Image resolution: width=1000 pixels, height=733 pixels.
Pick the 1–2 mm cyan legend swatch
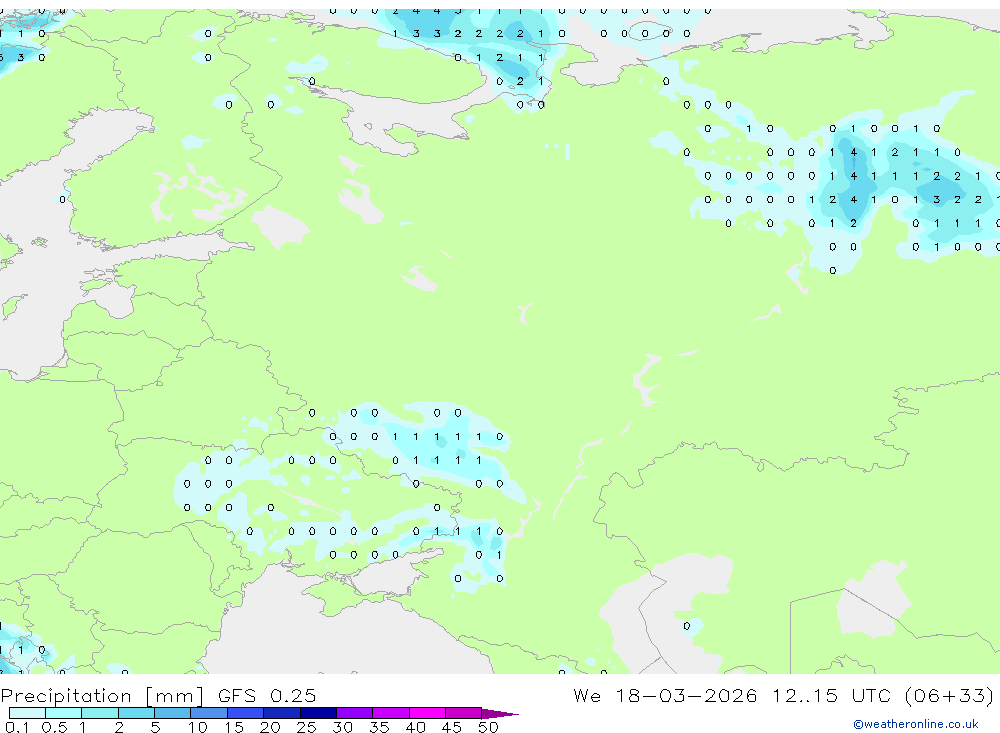pos(100,713)
